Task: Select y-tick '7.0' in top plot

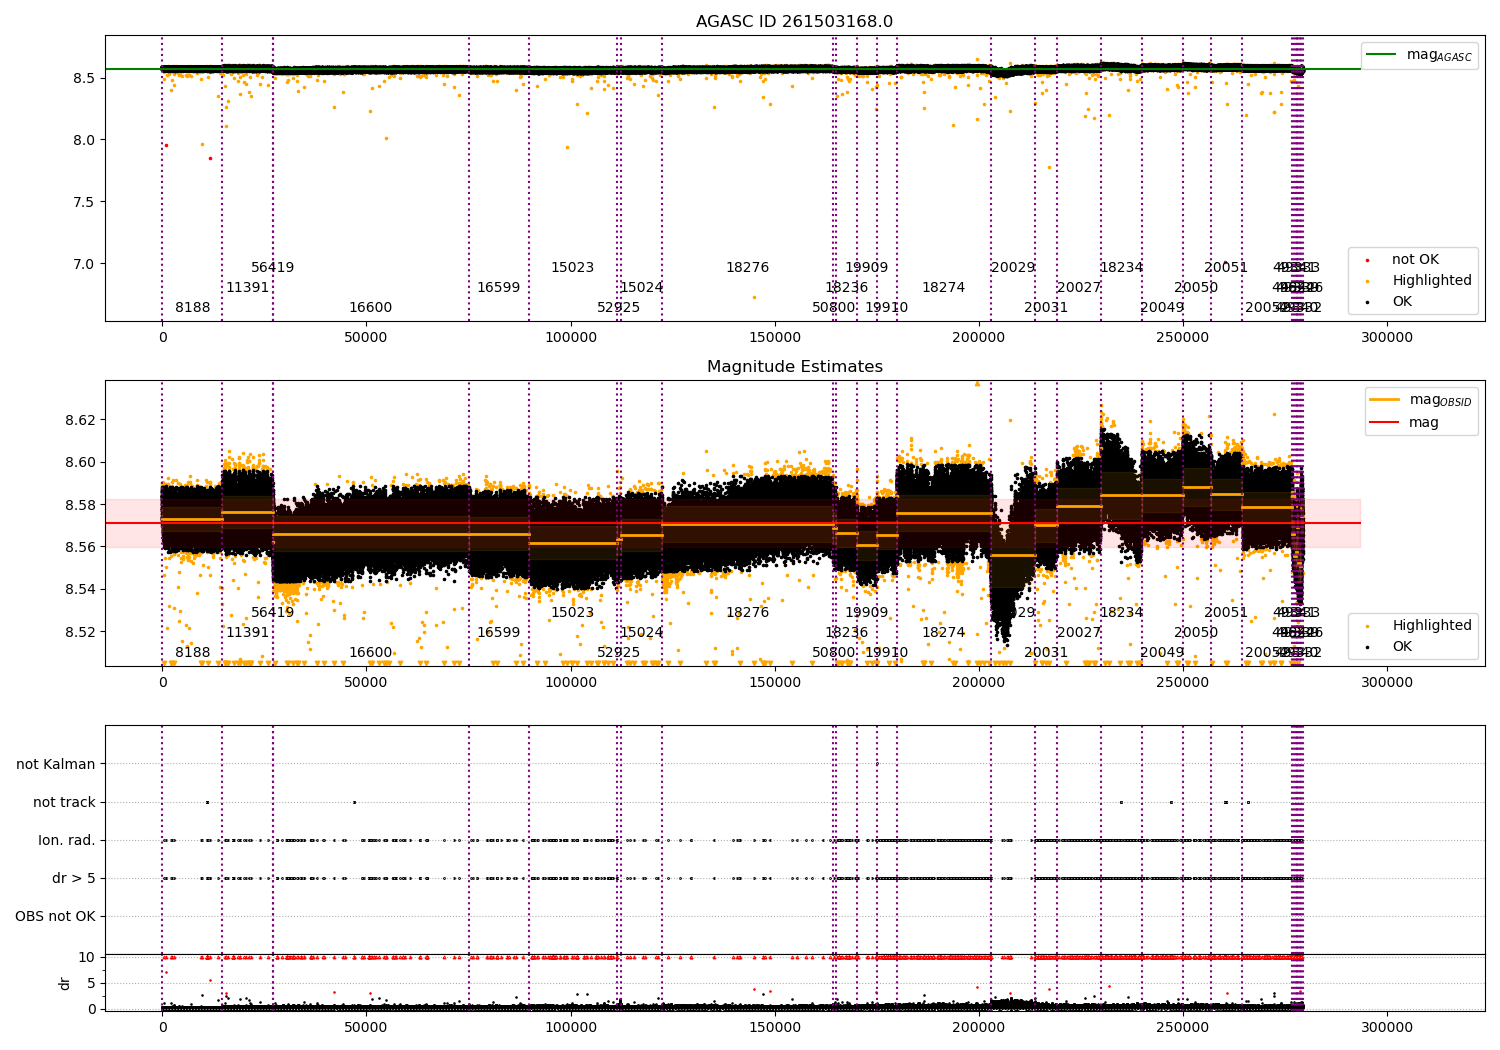Action: [x=84, y=264]
